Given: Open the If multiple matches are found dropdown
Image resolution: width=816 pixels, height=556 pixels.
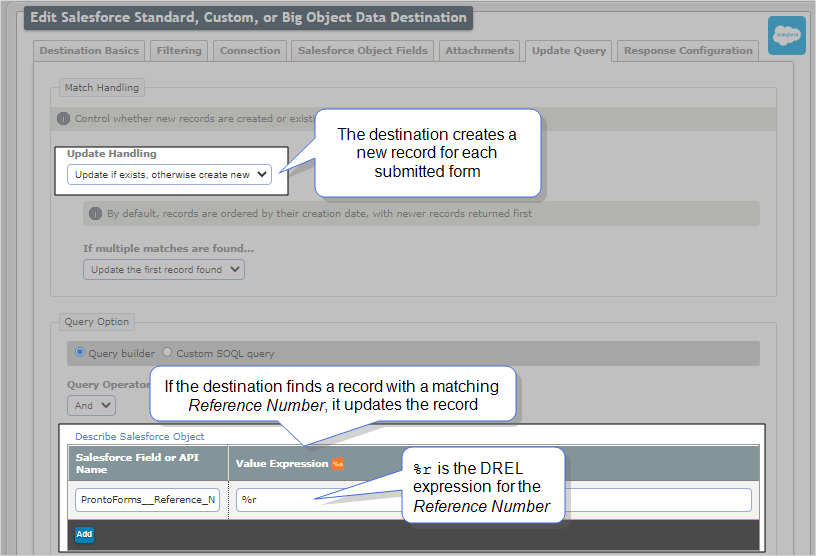Looking at the screenshot, I should [163, 270].
